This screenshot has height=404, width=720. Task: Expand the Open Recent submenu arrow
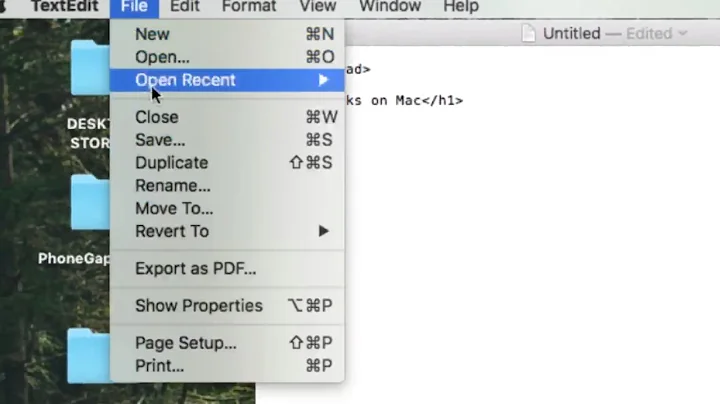(323, 80)
